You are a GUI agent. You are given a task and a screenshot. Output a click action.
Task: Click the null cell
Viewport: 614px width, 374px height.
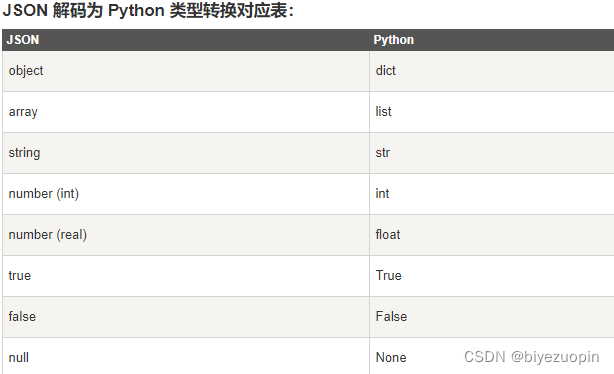point(186,356)
